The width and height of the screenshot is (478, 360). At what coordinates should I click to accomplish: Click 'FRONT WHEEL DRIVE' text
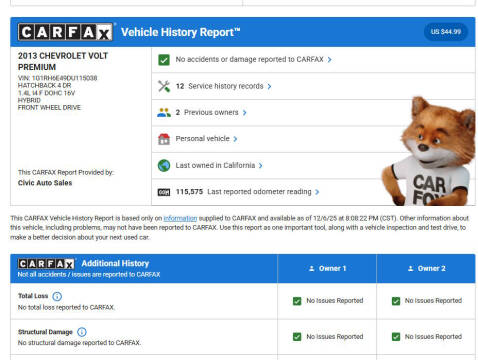pos(49,107)
